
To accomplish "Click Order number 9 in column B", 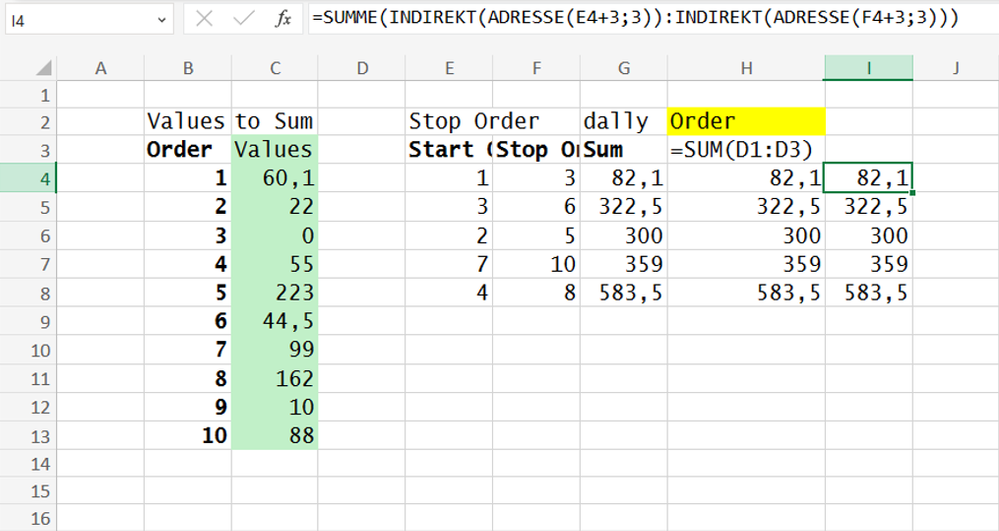I will point(188,407).
